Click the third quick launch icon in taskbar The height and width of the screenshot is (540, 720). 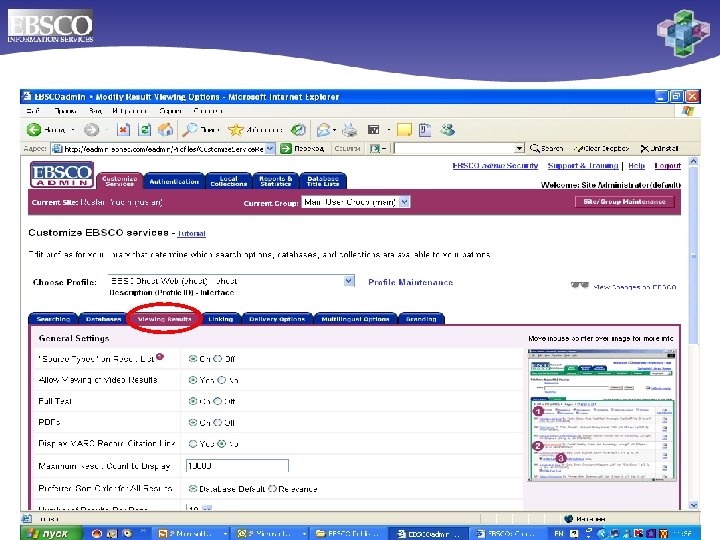(x=127, y=534)
